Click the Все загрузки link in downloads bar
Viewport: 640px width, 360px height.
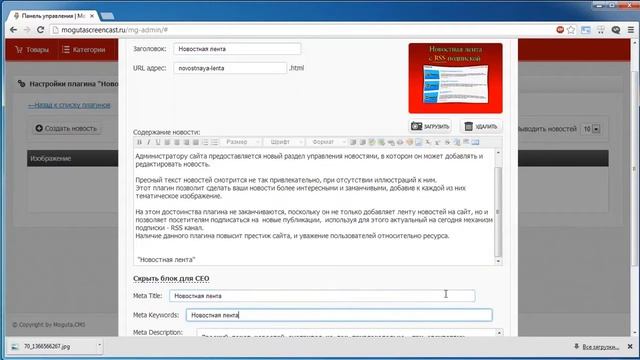(600, 347)
